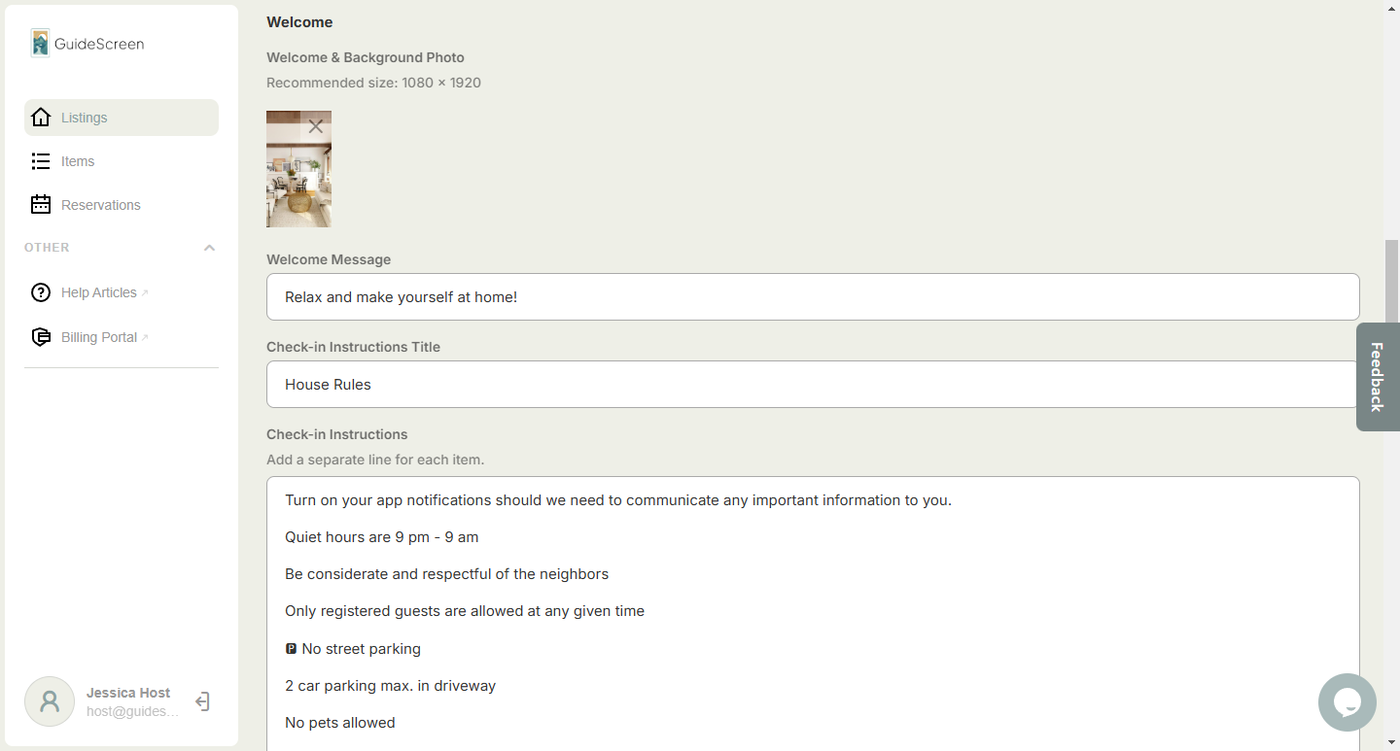Click the Billing Portal icon
The image size is (1400, 751).
(41, 337)
